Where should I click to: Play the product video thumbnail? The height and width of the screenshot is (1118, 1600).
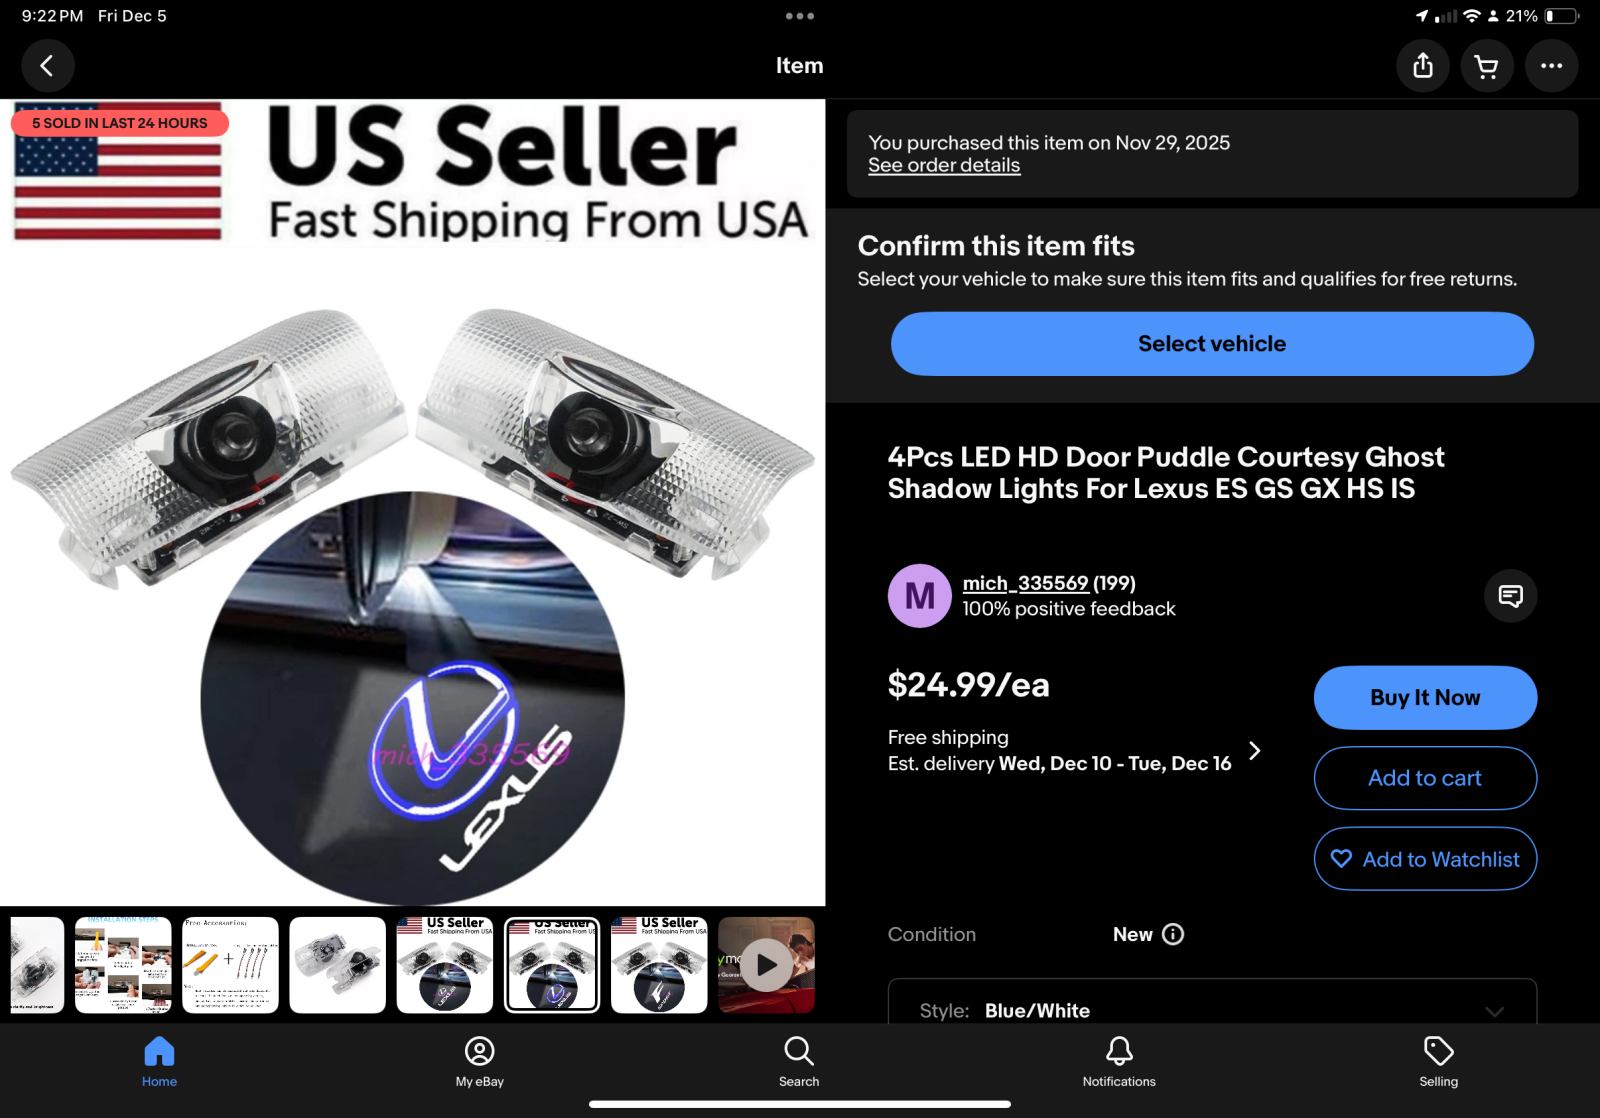pyautogui.click(x=767, y=965)
